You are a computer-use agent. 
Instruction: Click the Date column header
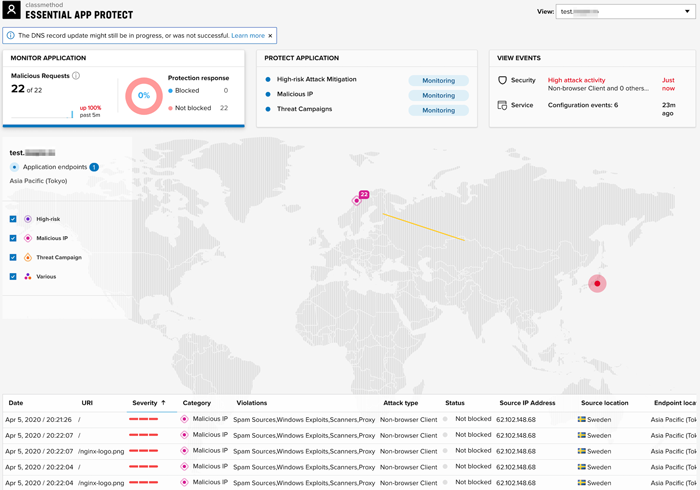16,403
